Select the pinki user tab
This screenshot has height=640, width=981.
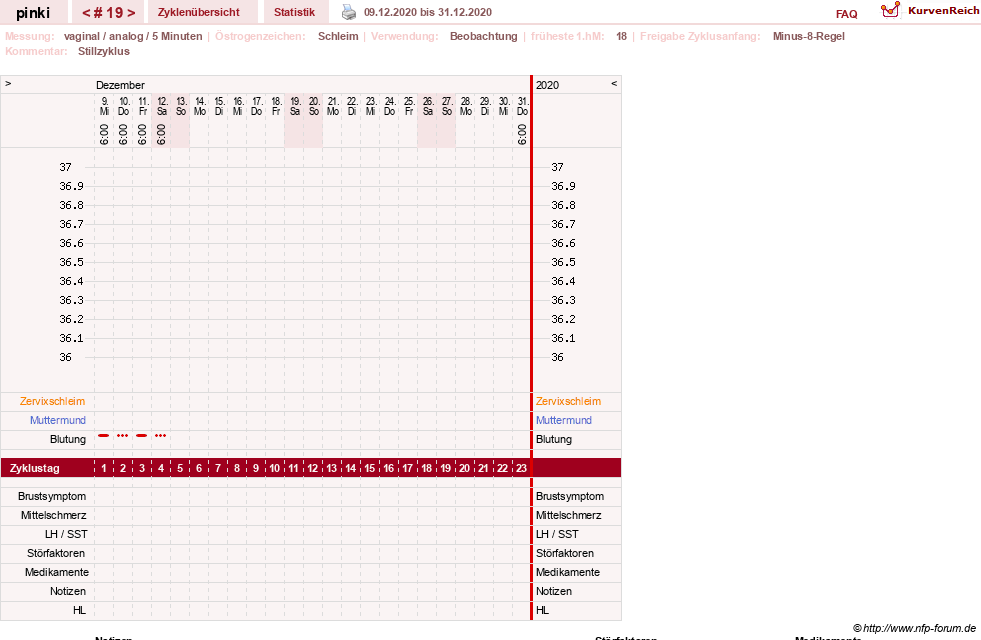pyautogui.click(x=33, y=13)
